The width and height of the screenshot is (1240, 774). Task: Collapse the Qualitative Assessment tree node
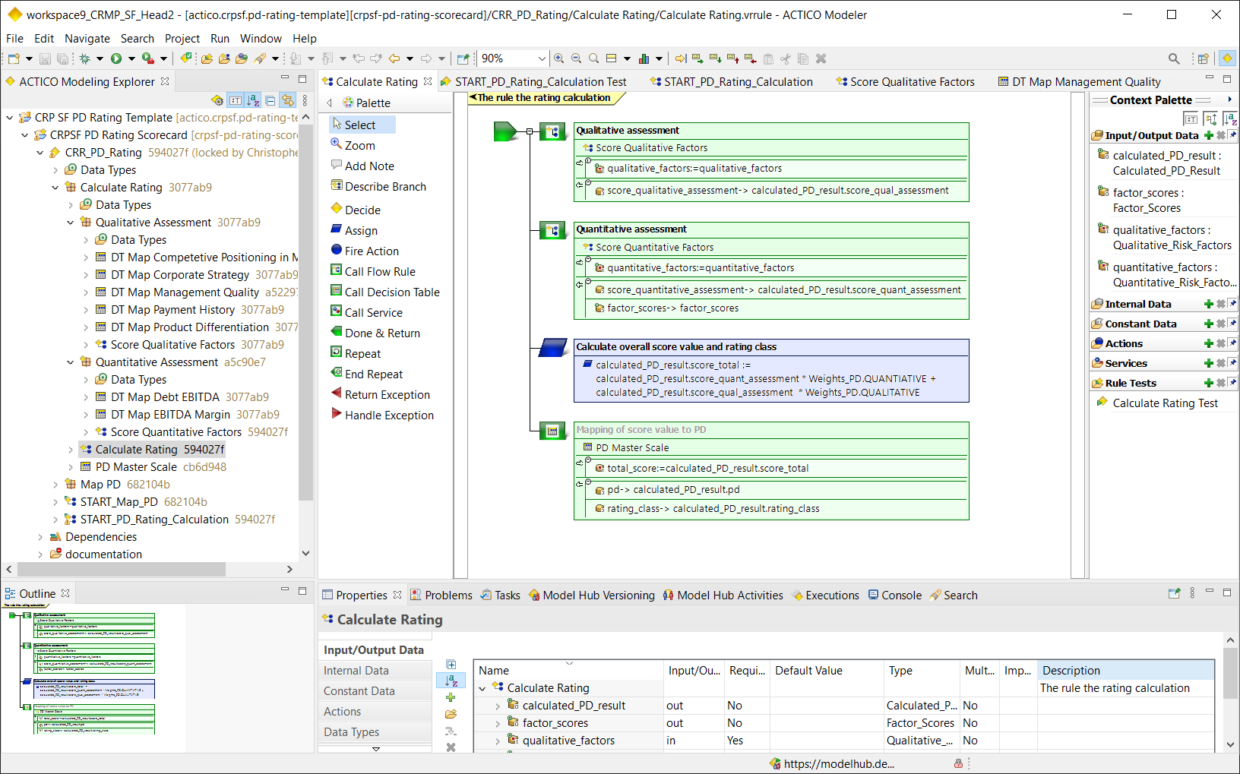click(x=71, y=222)
